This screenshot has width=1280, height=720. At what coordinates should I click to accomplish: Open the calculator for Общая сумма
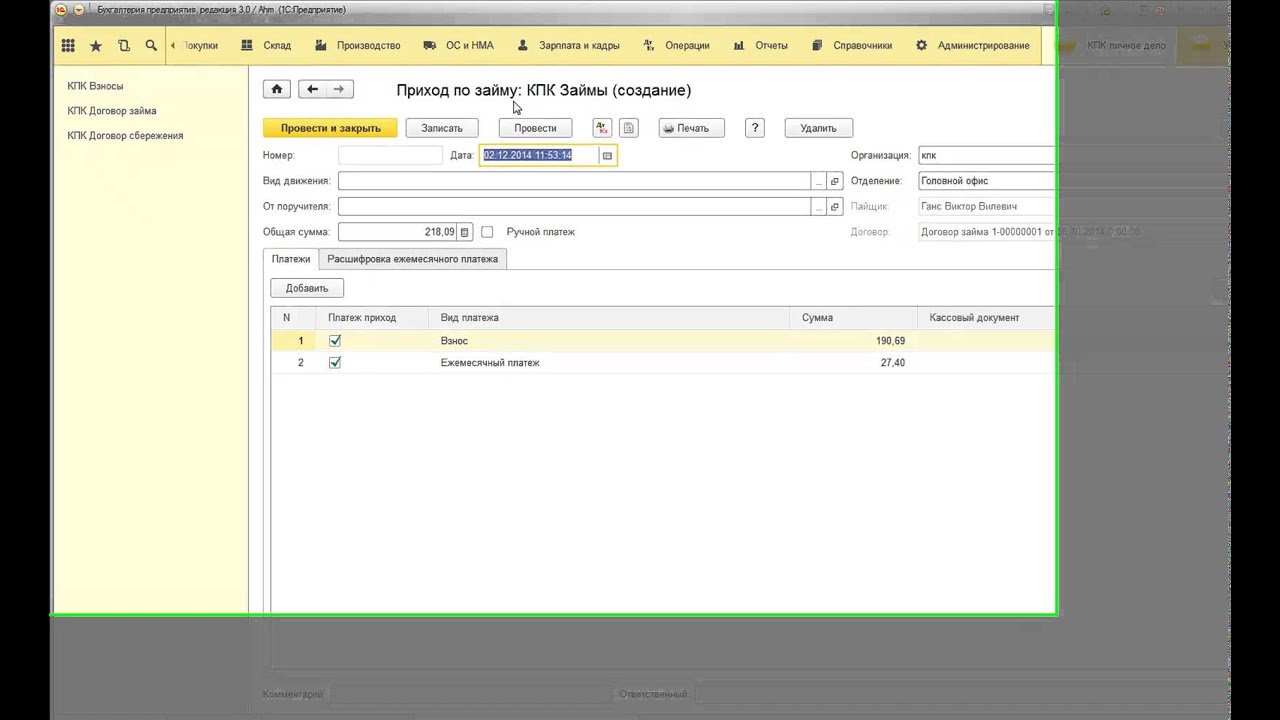465,232
